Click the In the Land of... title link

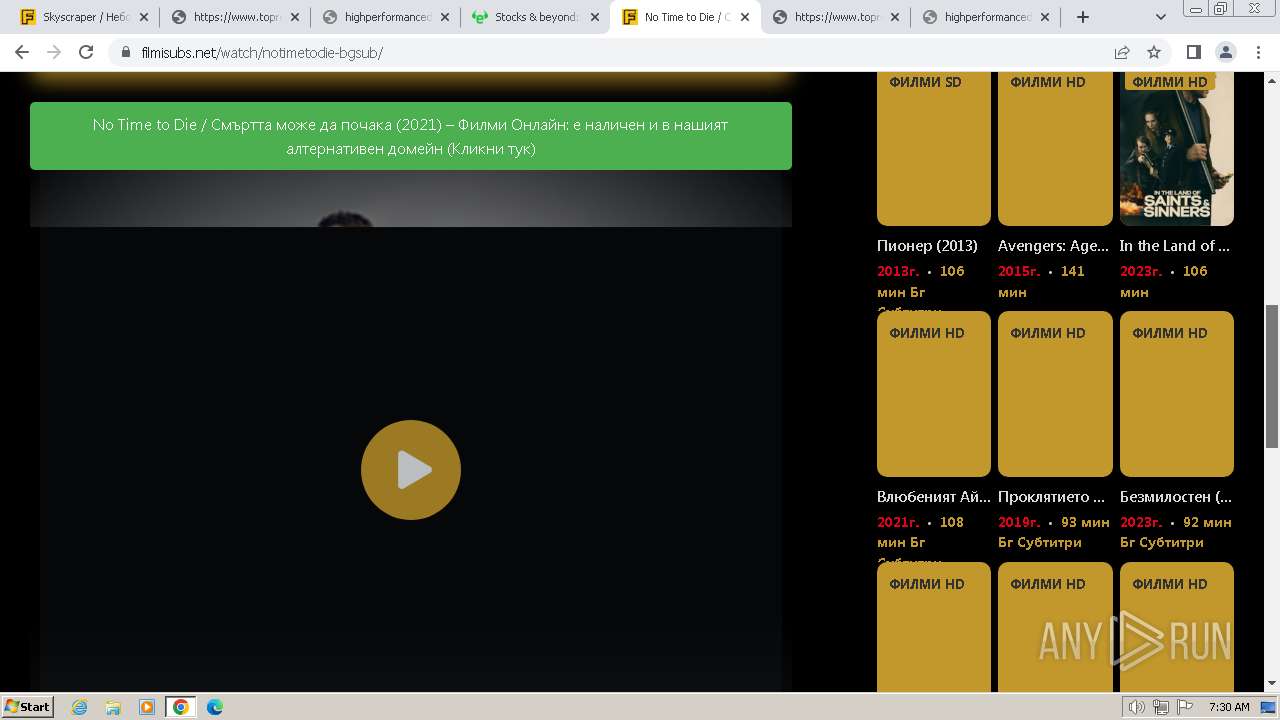coord(1175,246)
